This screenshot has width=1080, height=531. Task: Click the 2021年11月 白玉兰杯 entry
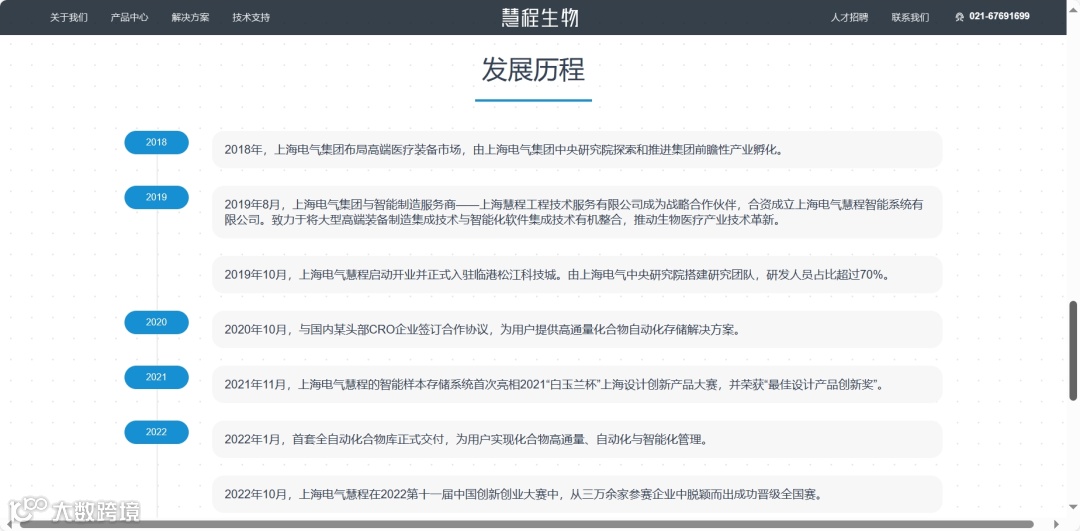pyautogui.click(x=577, y=384)
